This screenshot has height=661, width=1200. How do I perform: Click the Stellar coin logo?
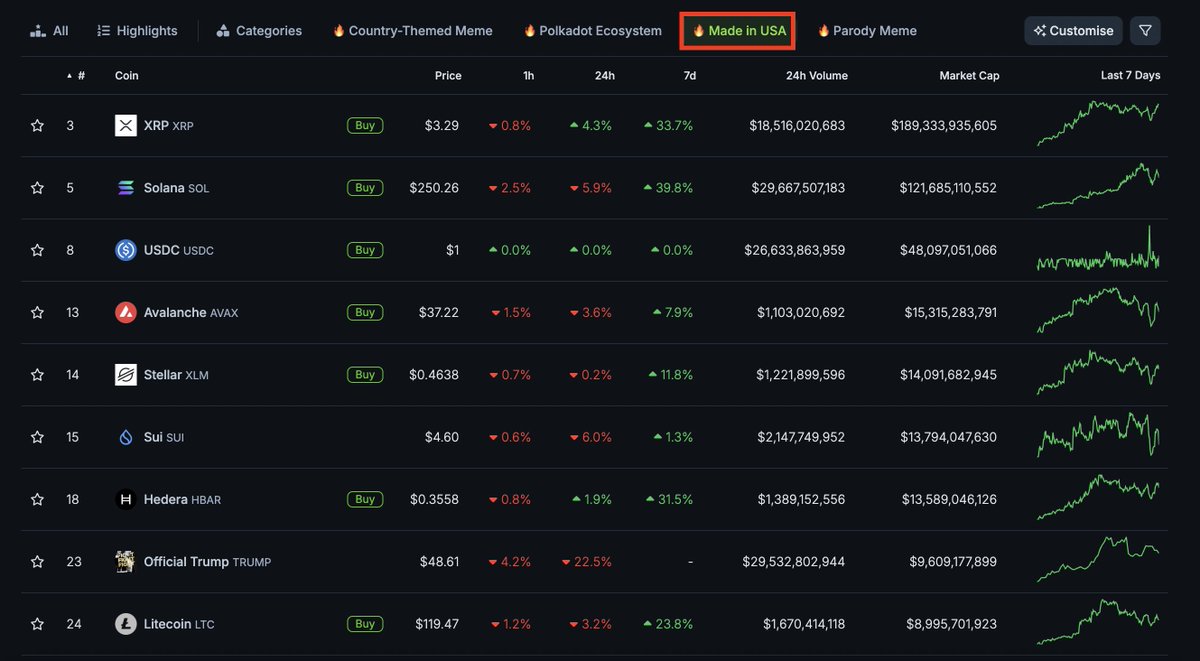pyautogui.click(x=126, y=375)
